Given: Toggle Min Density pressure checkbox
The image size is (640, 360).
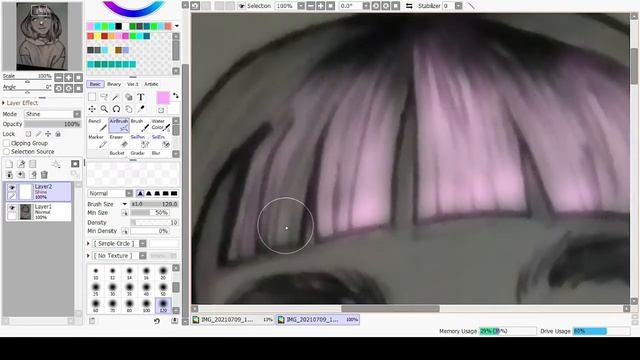Looking at the screenshot, I should click(124, 231).
